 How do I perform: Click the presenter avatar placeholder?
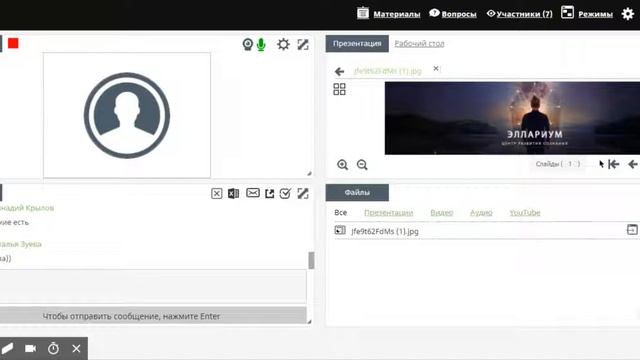pyautogui.click(x=127, y=116)
